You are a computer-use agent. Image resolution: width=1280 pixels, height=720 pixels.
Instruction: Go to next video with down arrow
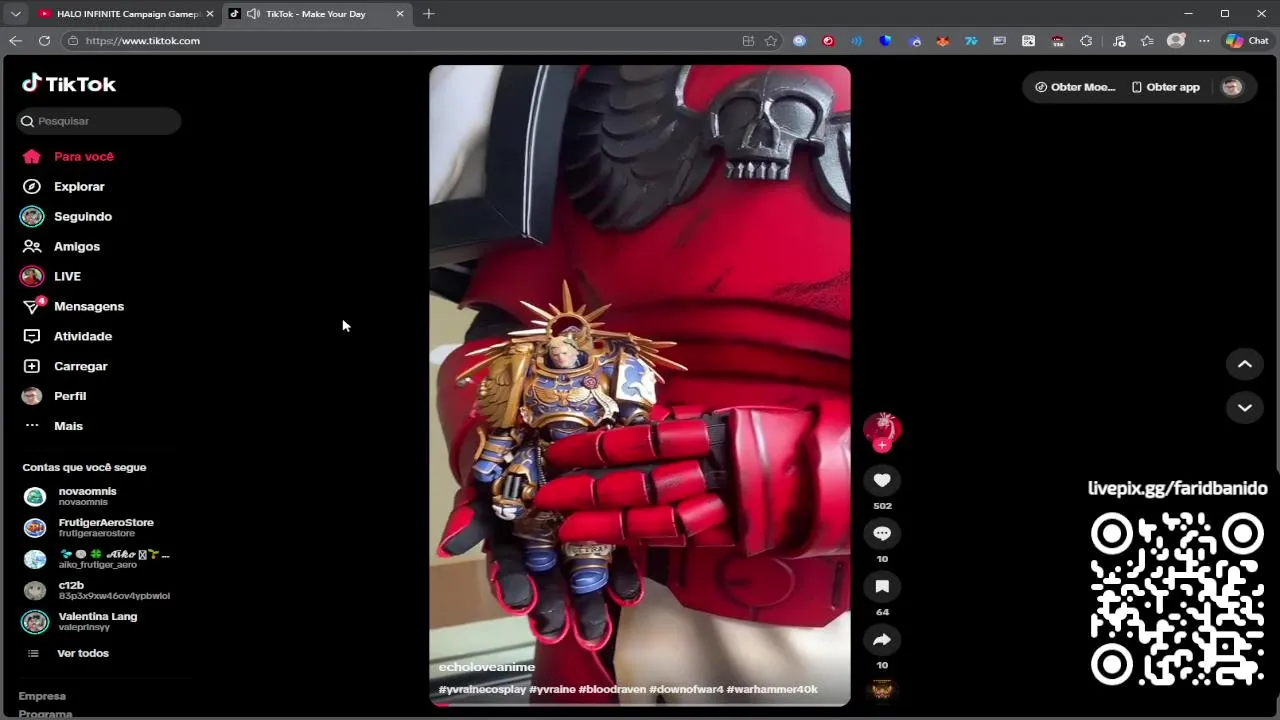click(x=1245, y=407)
